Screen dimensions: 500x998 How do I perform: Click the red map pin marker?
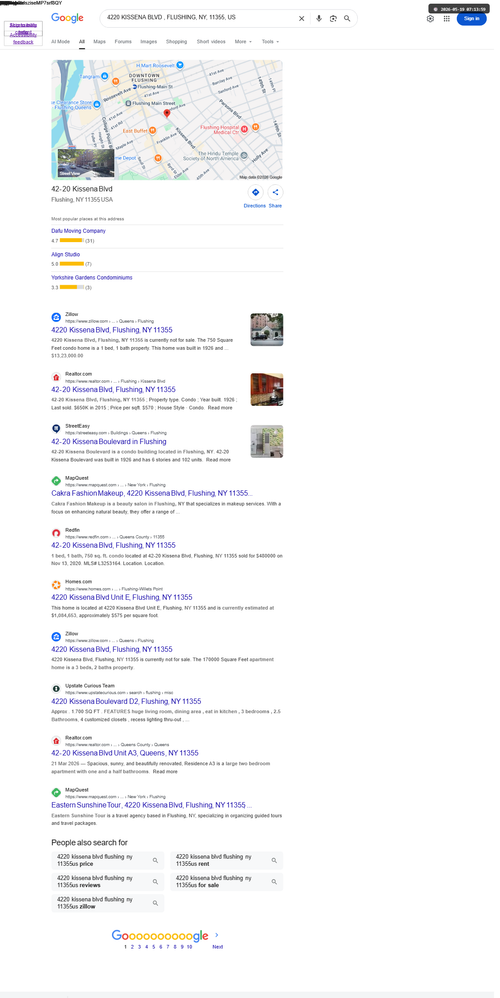(x=167, y=113)
